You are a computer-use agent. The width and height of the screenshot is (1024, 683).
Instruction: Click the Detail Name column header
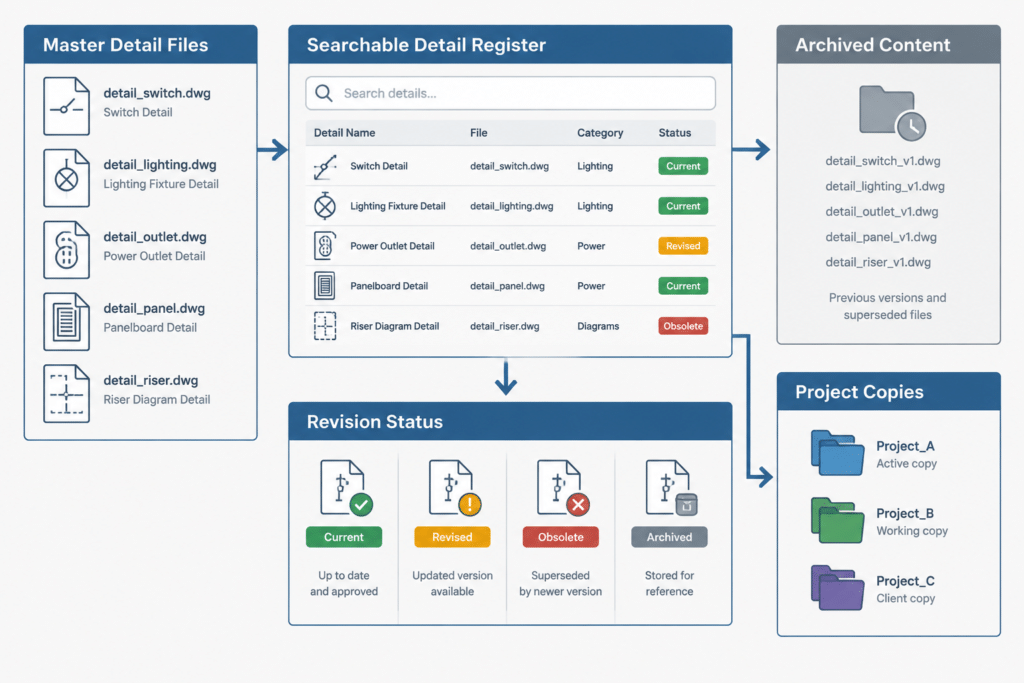344,133
